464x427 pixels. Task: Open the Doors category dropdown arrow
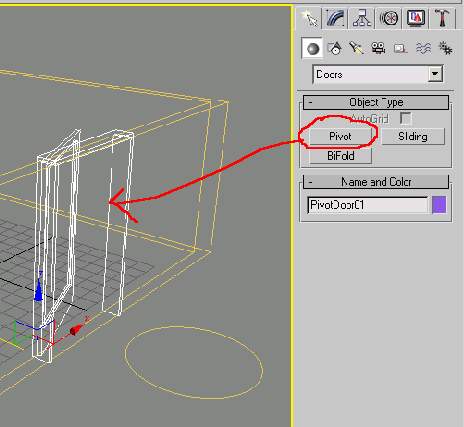tap(435, 74)
